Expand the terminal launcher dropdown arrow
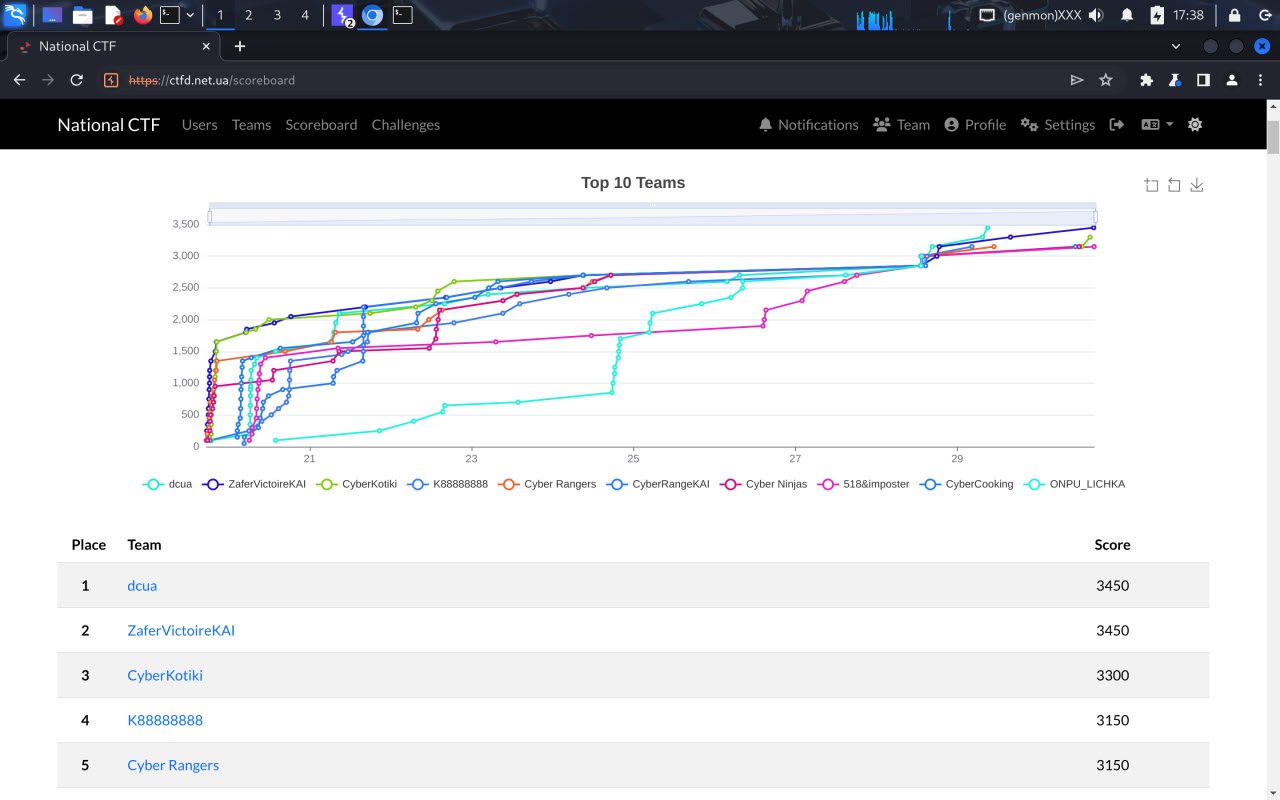 (x=190, y=15)
